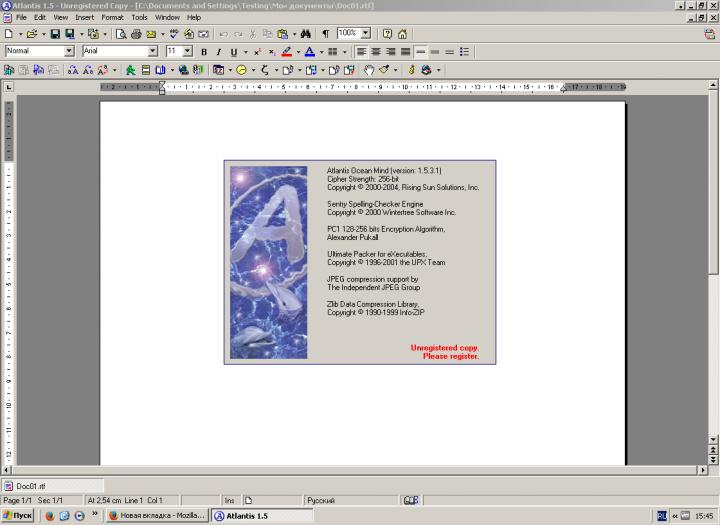Image resolution: width=720 pixels, height=525 pixels.
Task: Click the Superscript x² icon
Action: pos(258,52)
